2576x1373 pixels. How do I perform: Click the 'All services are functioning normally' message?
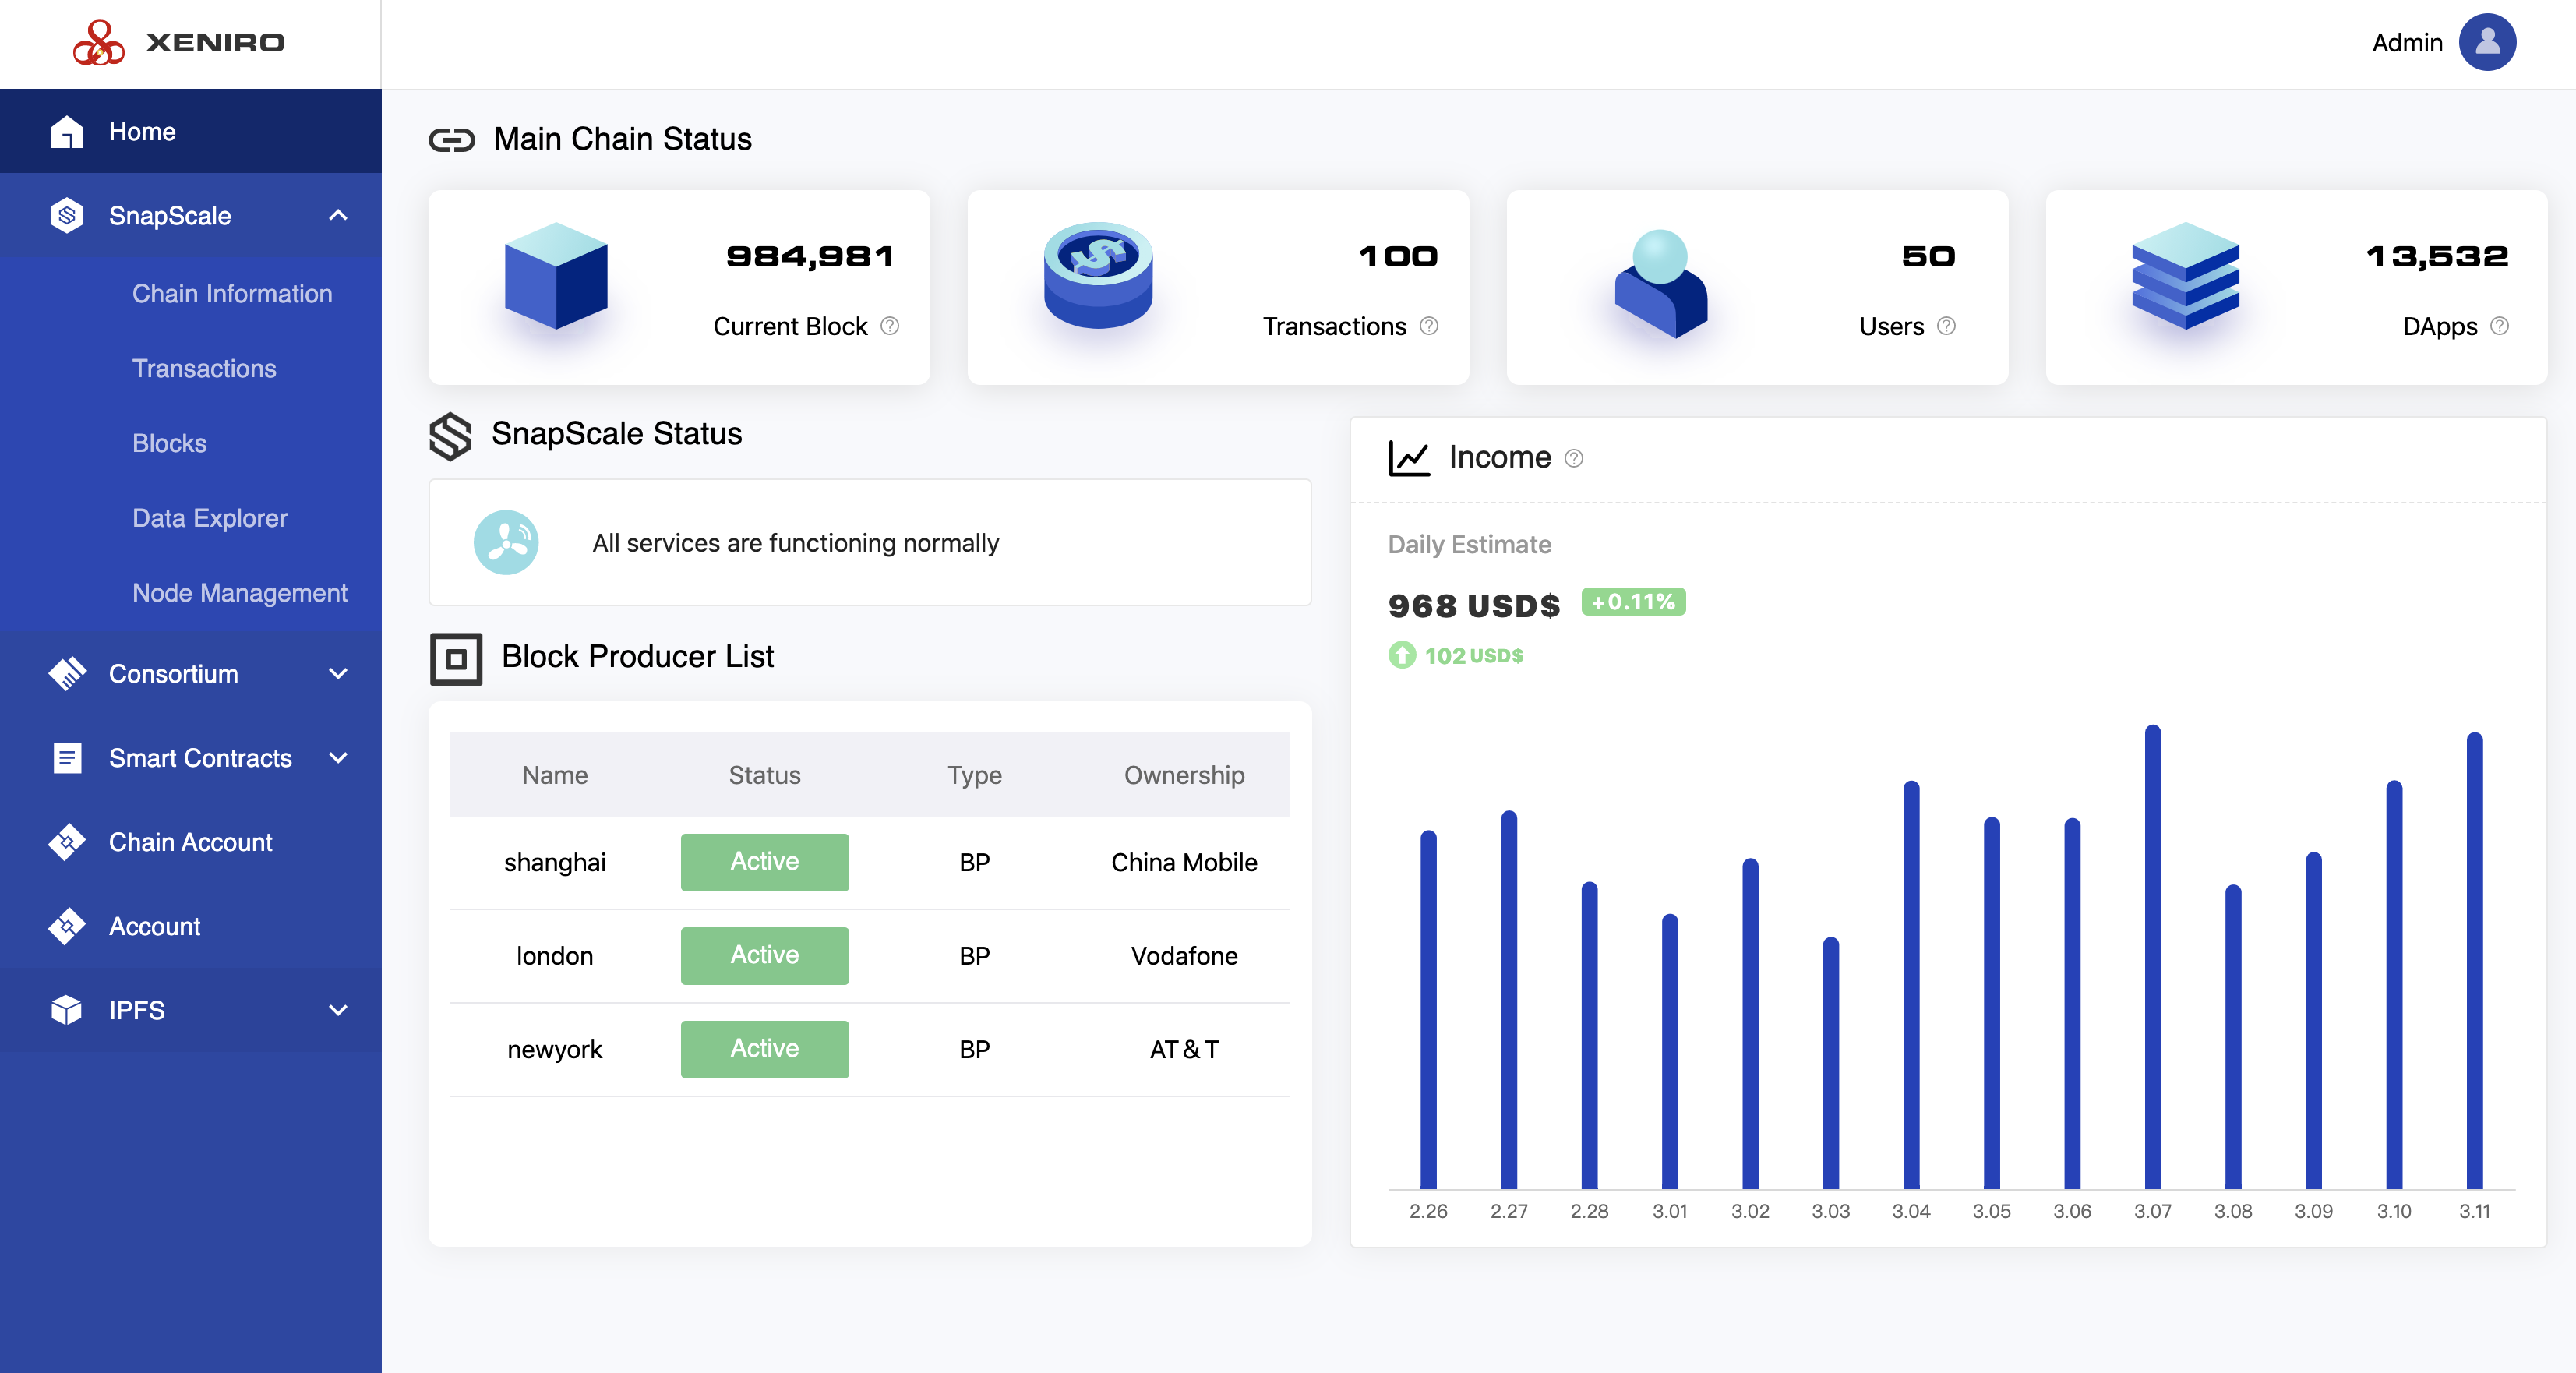pyautogui.click(x=795, y=542)
